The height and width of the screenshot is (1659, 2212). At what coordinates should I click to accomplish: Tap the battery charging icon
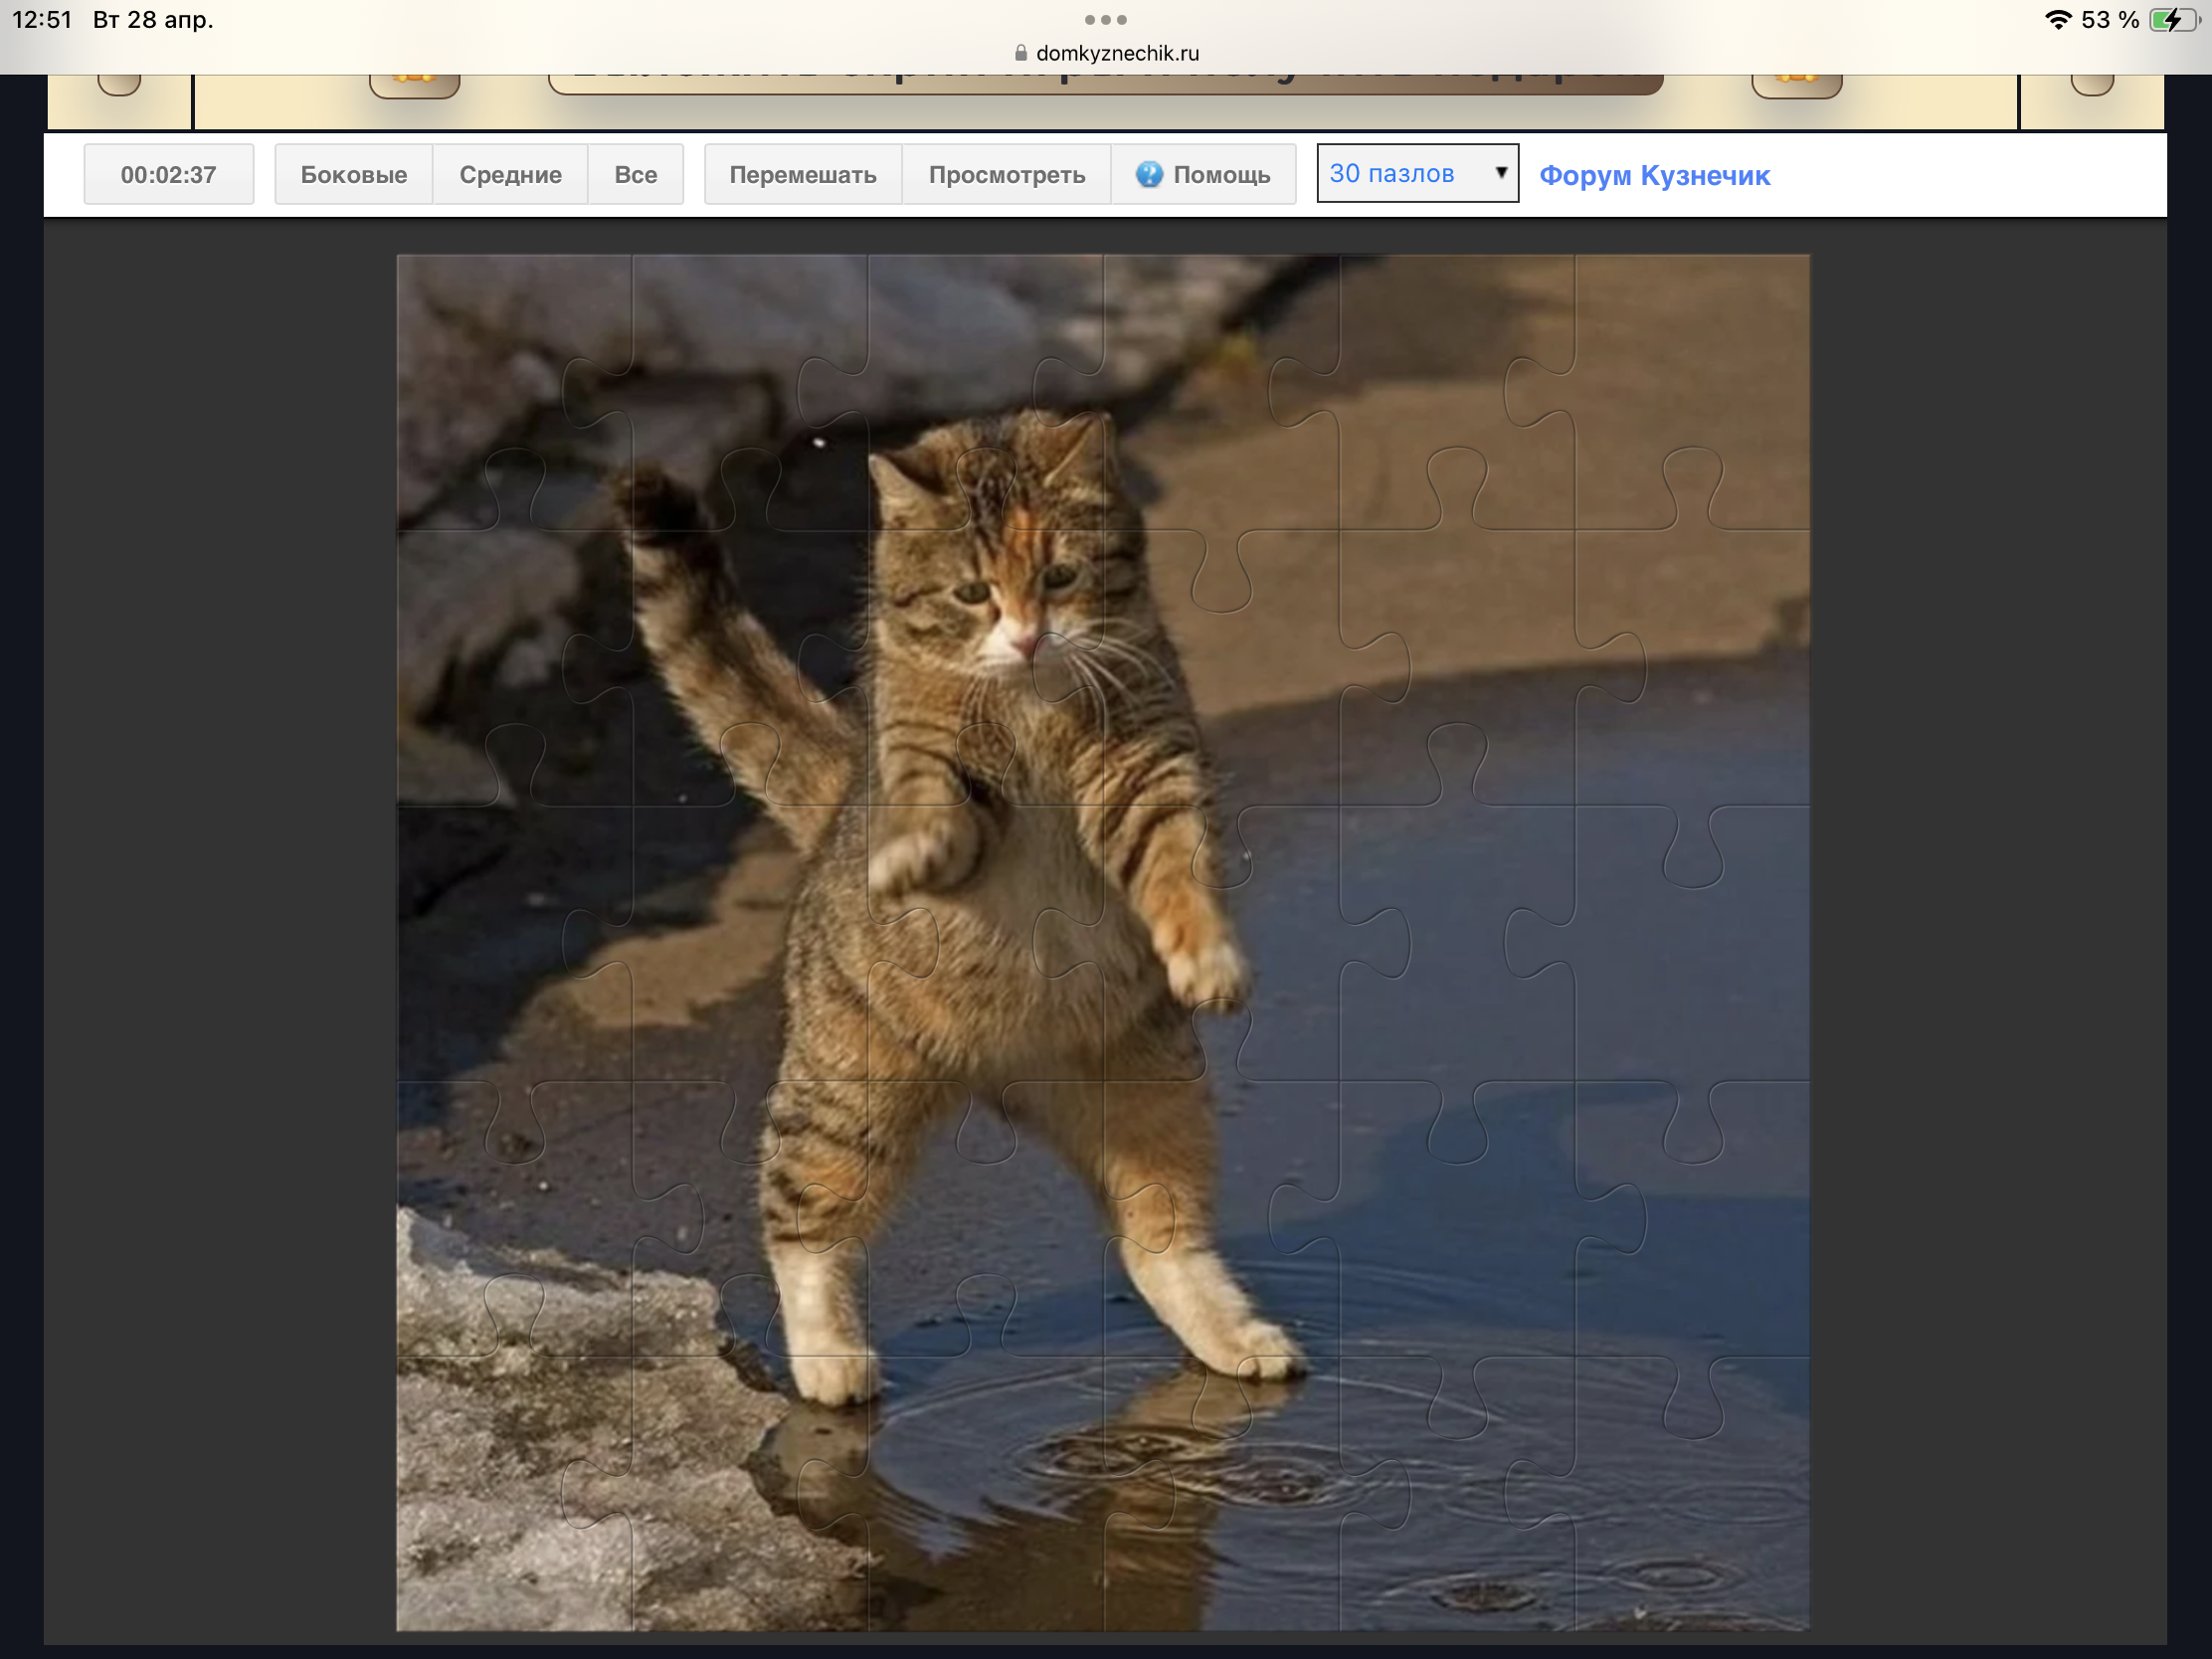pyautogui.click(x=2173, y=20)
